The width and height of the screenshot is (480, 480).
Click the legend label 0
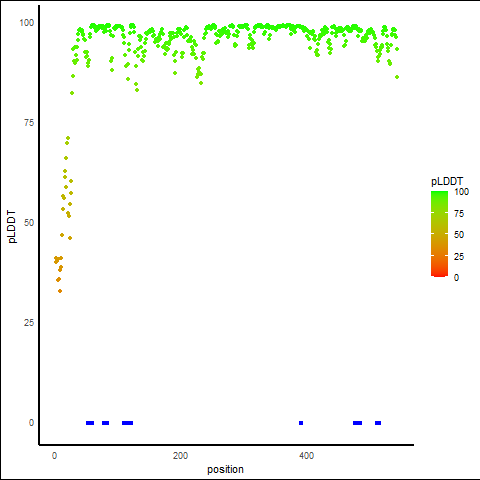[457, 278]
